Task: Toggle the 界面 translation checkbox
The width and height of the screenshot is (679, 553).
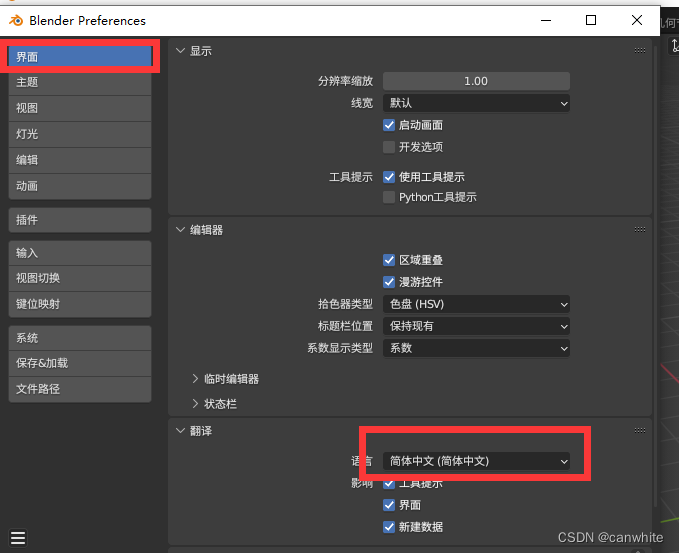Action: [389, 505]
